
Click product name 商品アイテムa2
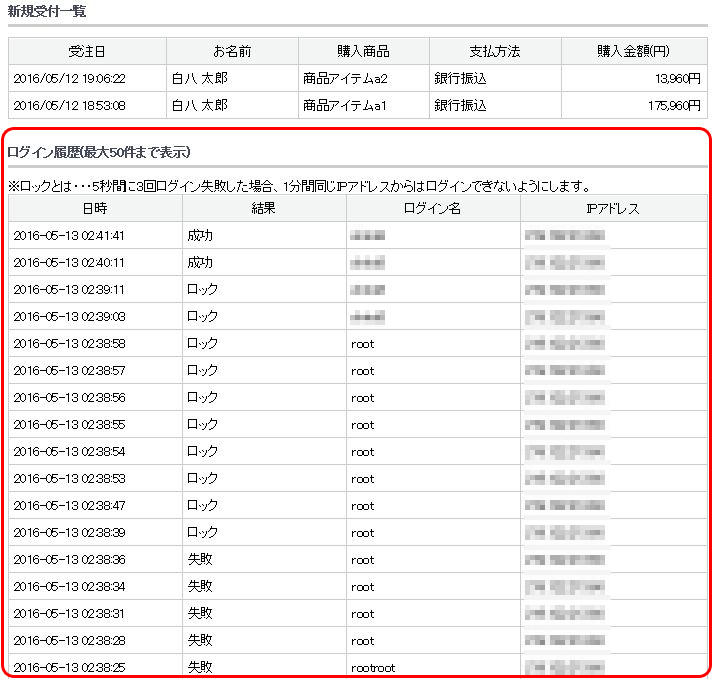[345, 79]
